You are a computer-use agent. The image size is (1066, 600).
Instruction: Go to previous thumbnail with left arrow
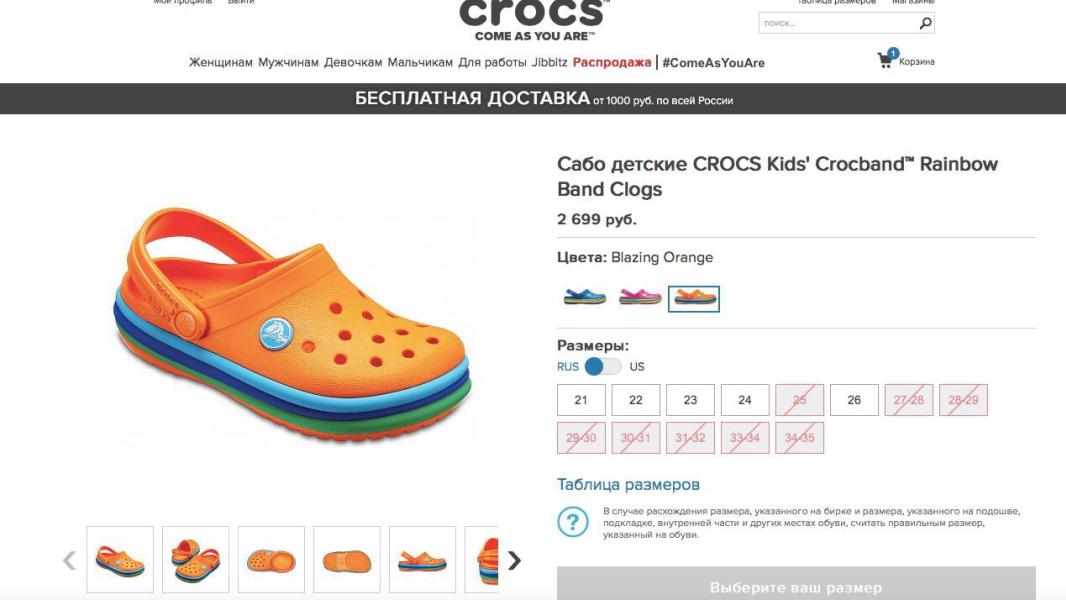tap(69, 560)
